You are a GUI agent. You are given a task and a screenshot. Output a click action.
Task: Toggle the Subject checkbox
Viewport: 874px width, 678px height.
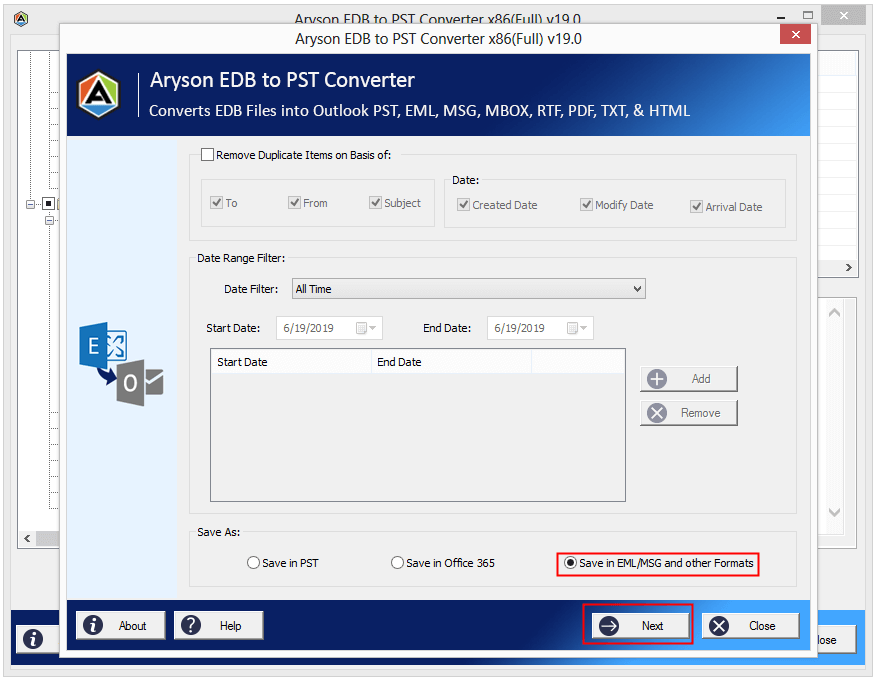(376, 202)
